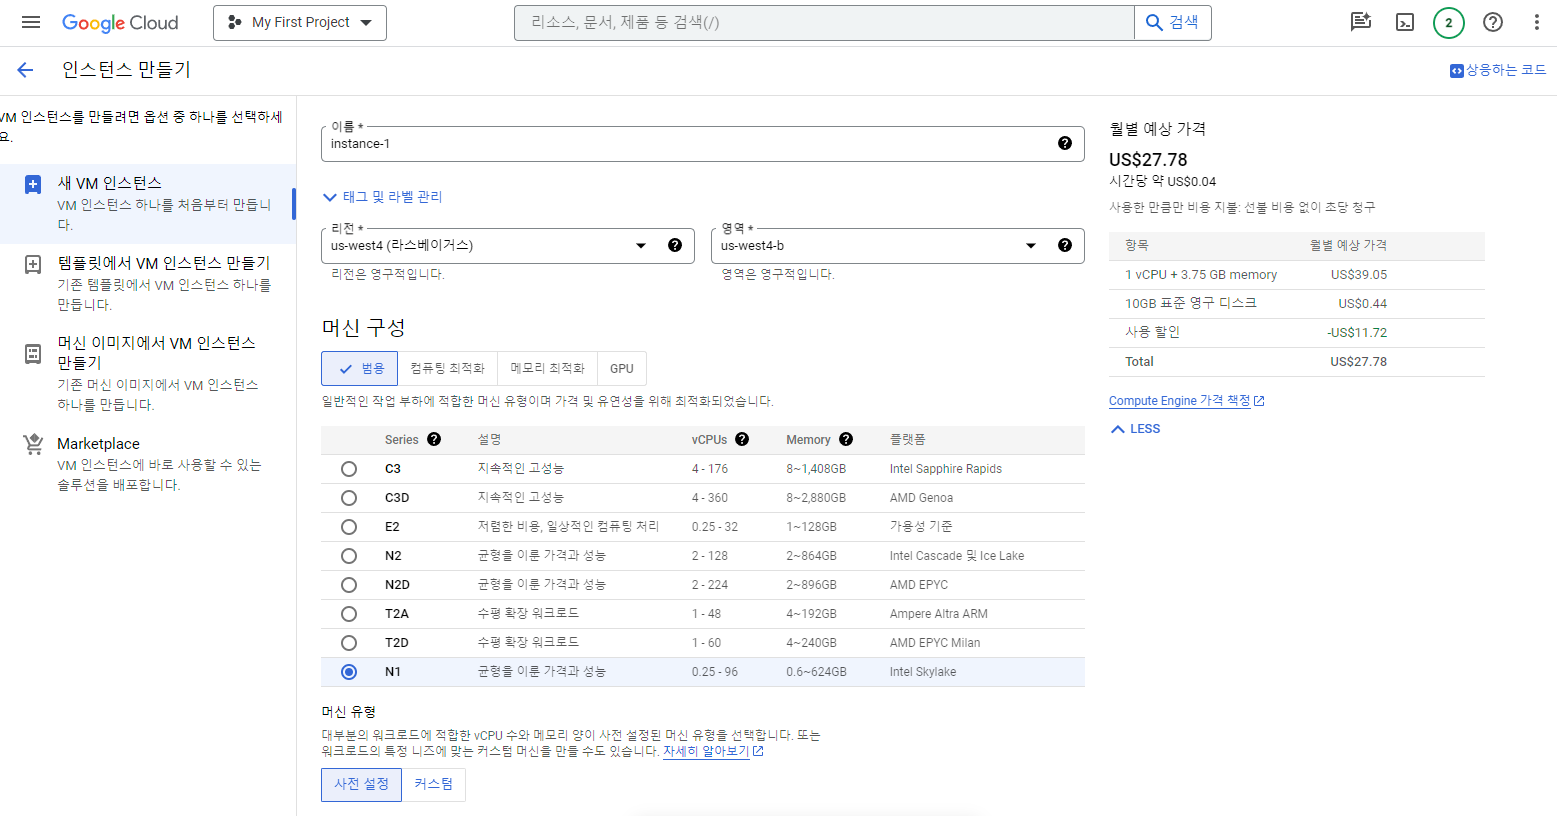Choose 새 VM 인스턴스 option

[148, 204]
